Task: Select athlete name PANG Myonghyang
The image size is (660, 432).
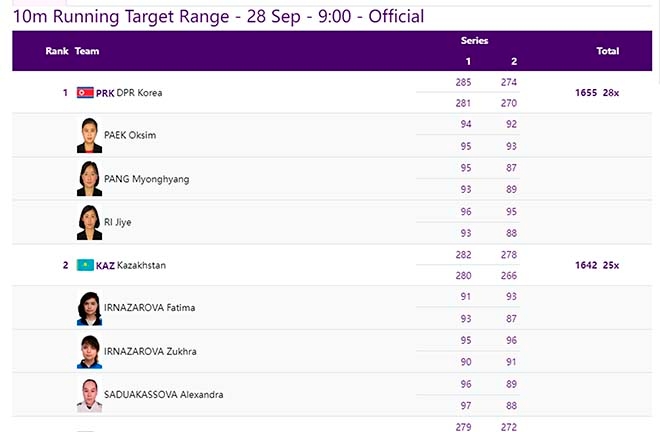Action: 147,179
